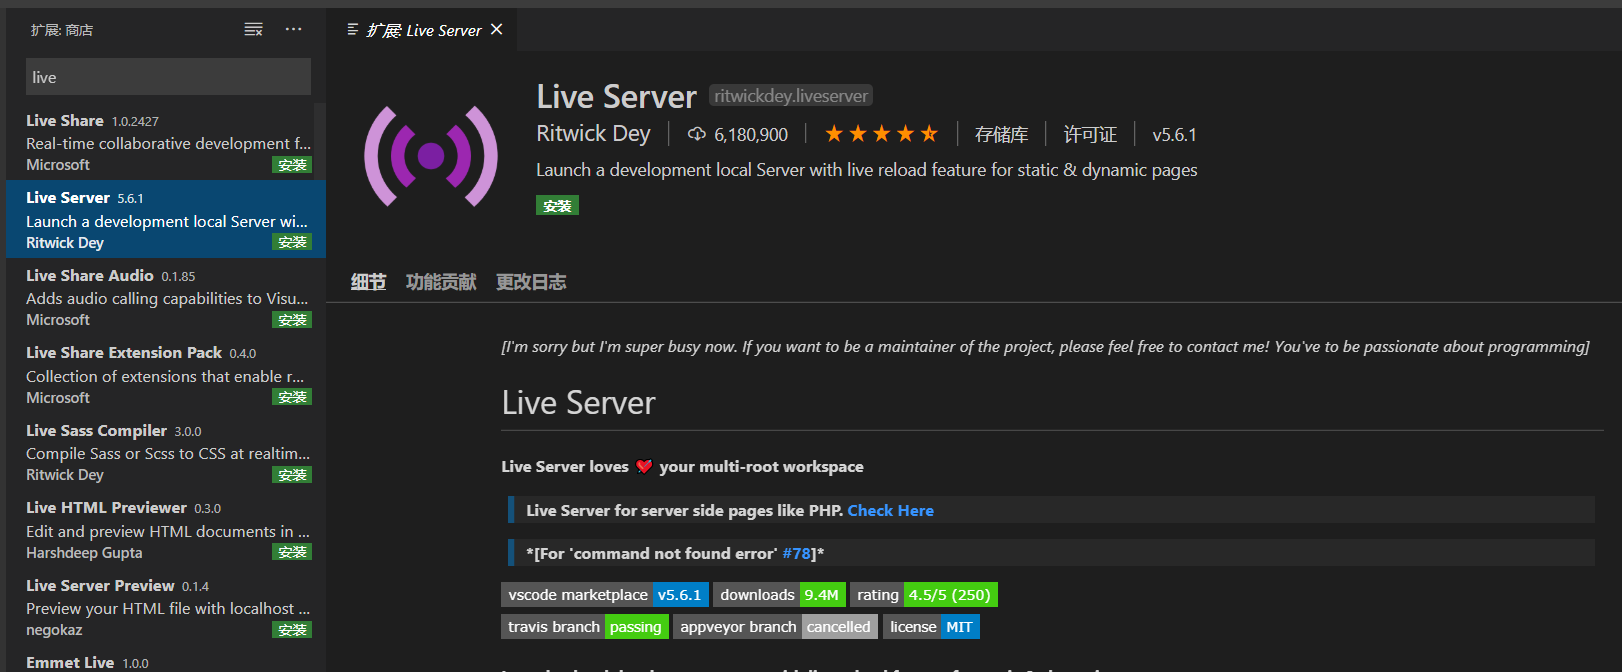Click the five-star rating icons
Viewport: 1622px width, 672px height.
(881, 134)
